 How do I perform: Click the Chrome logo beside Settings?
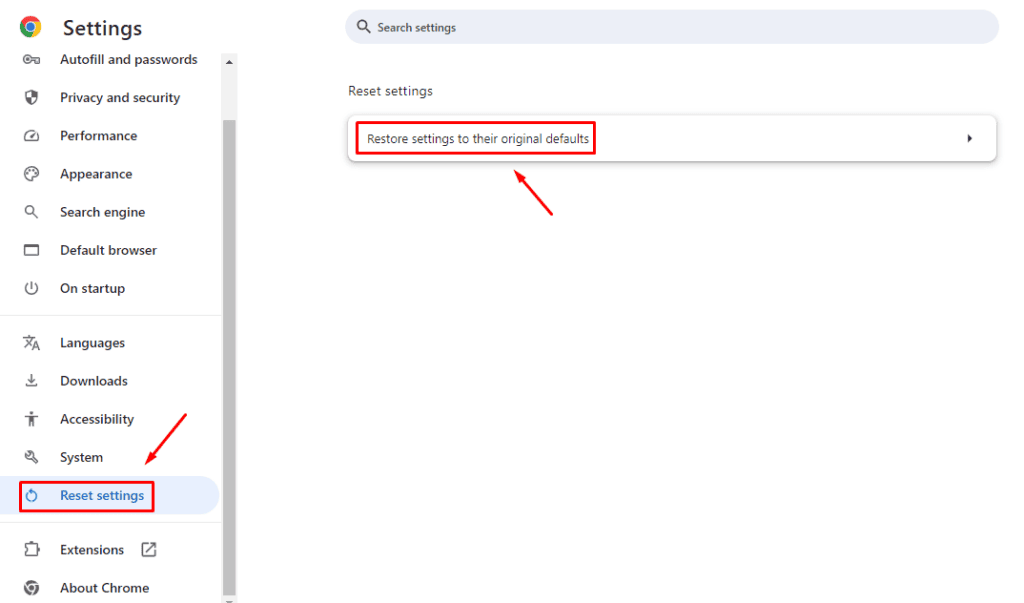coord(31,27)
